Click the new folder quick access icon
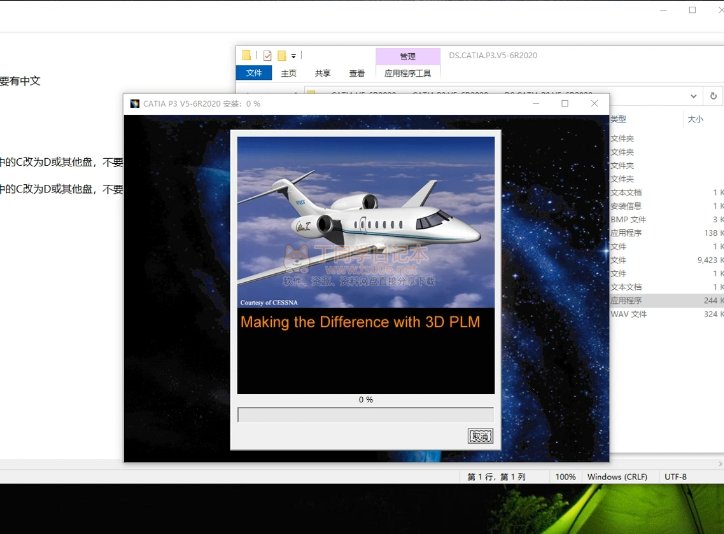 (x=282, y=55)
